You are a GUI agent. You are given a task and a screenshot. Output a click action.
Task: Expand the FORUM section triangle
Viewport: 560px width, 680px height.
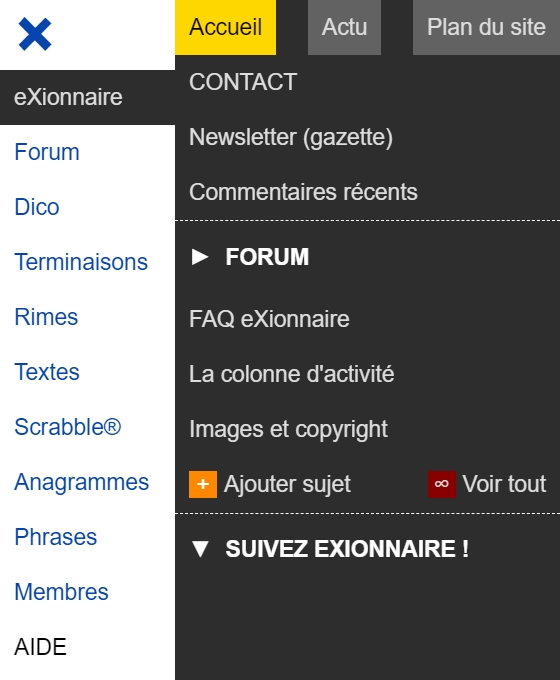coord(200,257)
